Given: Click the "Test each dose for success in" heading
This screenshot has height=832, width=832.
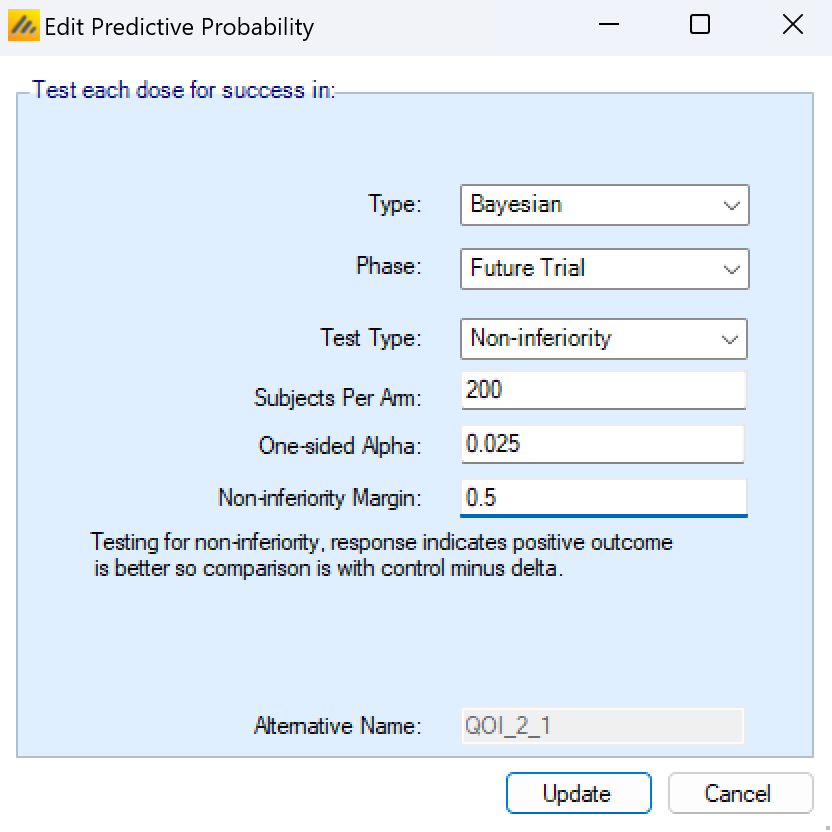Looking at the screenshot, I should coord(183,91).
